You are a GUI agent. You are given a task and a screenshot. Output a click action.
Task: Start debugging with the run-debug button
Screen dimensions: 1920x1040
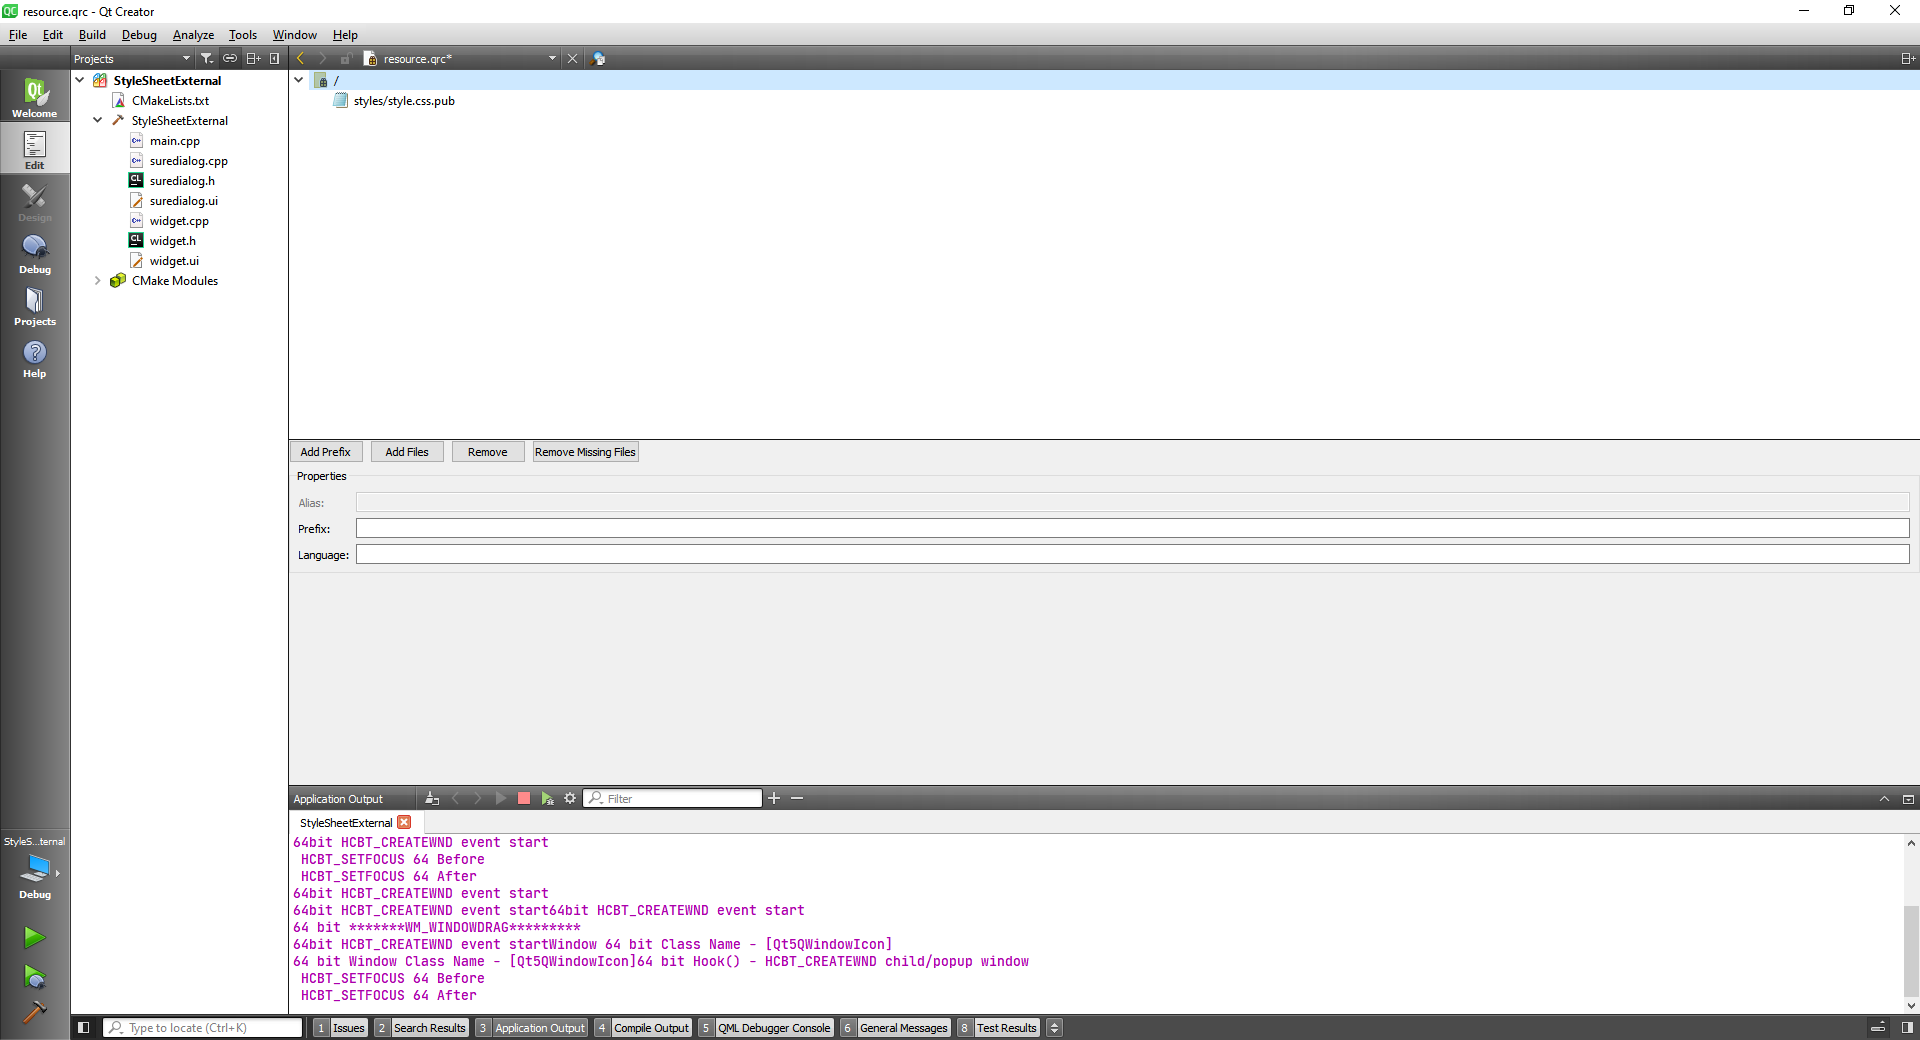35,976
